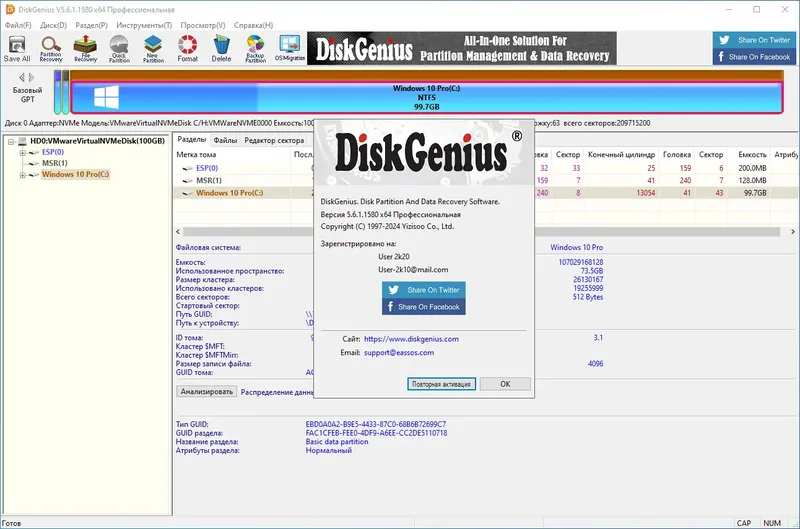Switch to the Файлы tab
Screen dimensions: 800x529
click(225, 140)
